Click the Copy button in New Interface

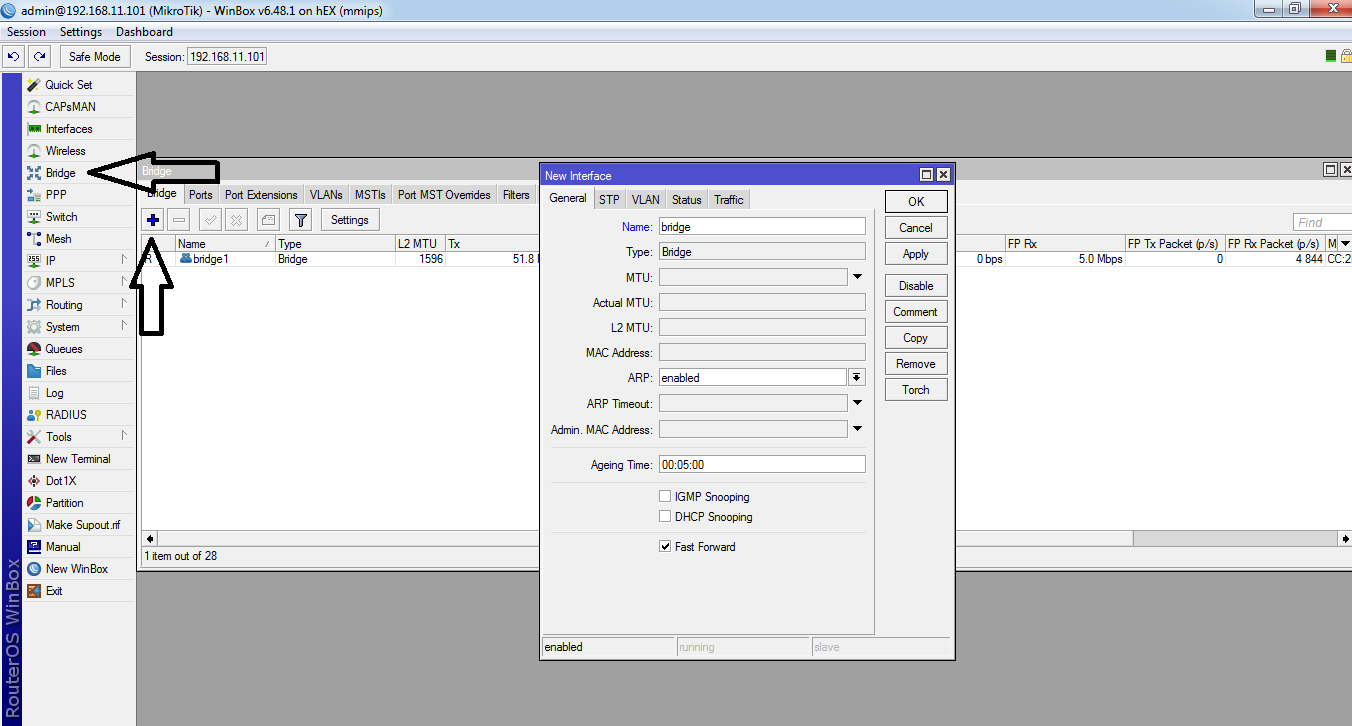click(916, 338)
